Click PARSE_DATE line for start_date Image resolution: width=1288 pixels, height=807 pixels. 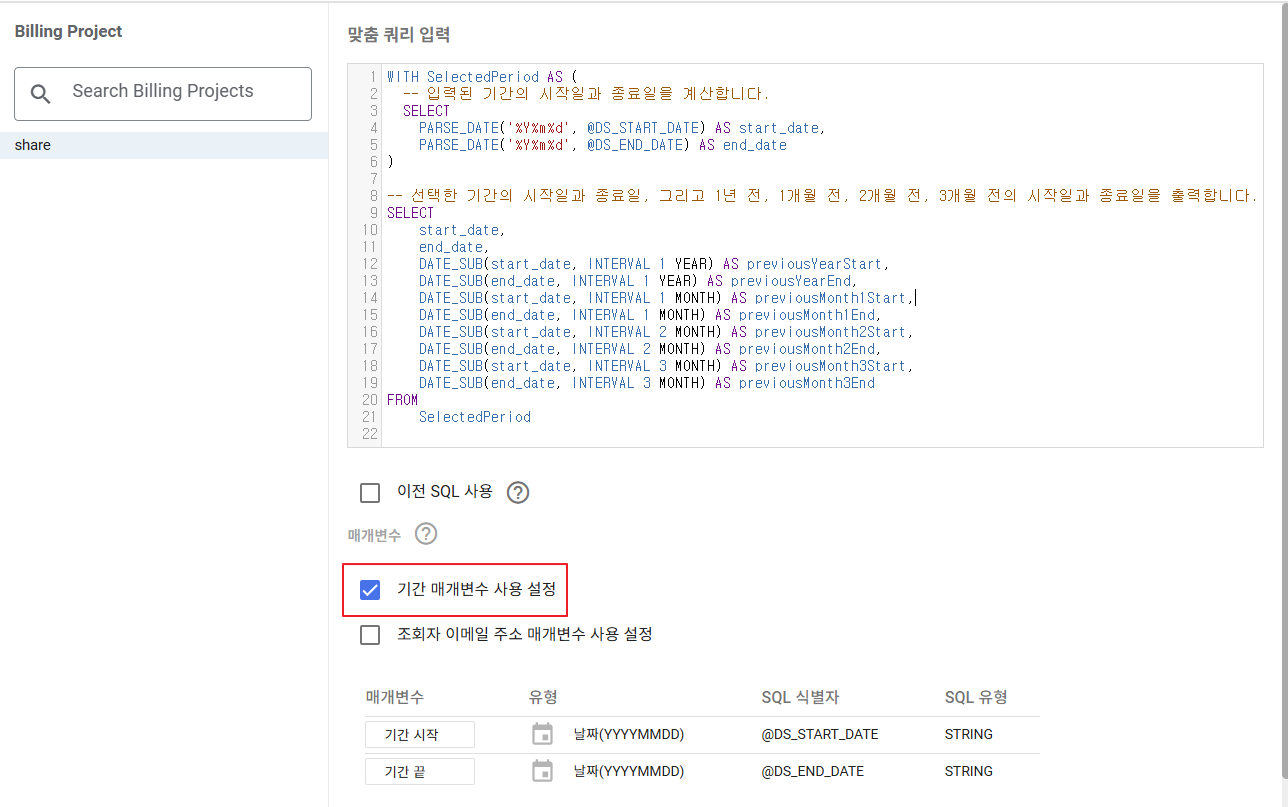pyautogui.click(x=622, y=128)
